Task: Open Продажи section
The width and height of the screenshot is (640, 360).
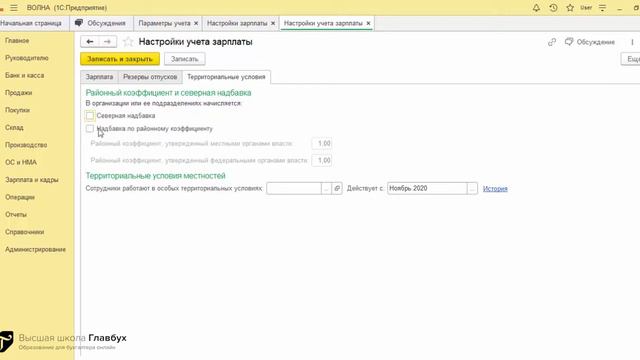Action: click(19, 93)
